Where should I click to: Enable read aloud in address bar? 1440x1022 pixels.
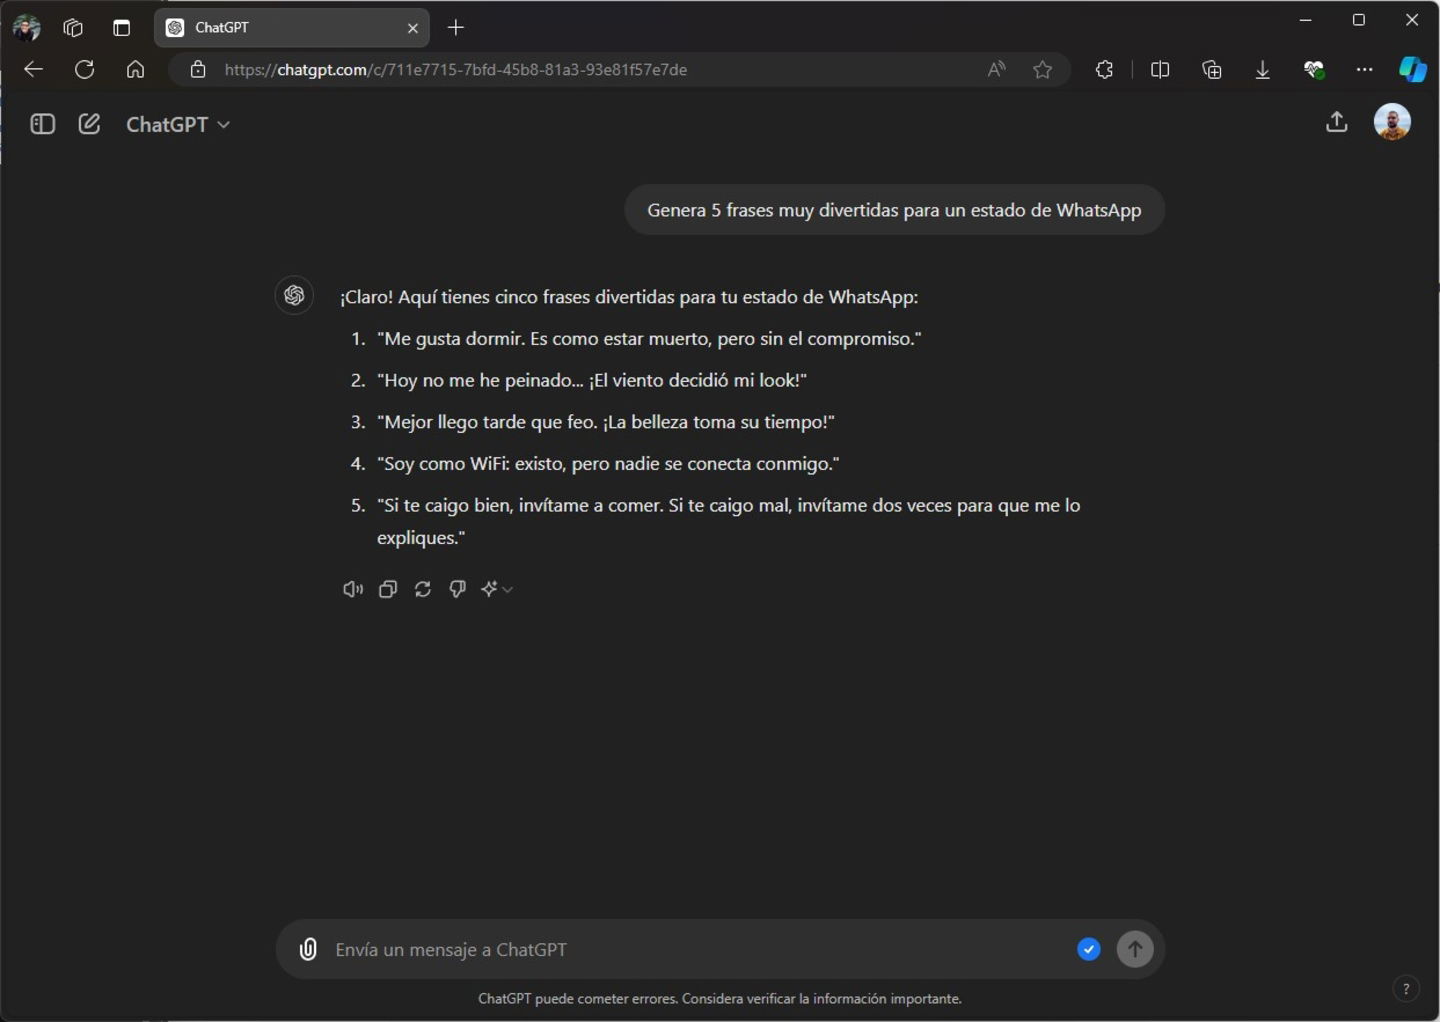pyautogui.click(x=996, y=69)
